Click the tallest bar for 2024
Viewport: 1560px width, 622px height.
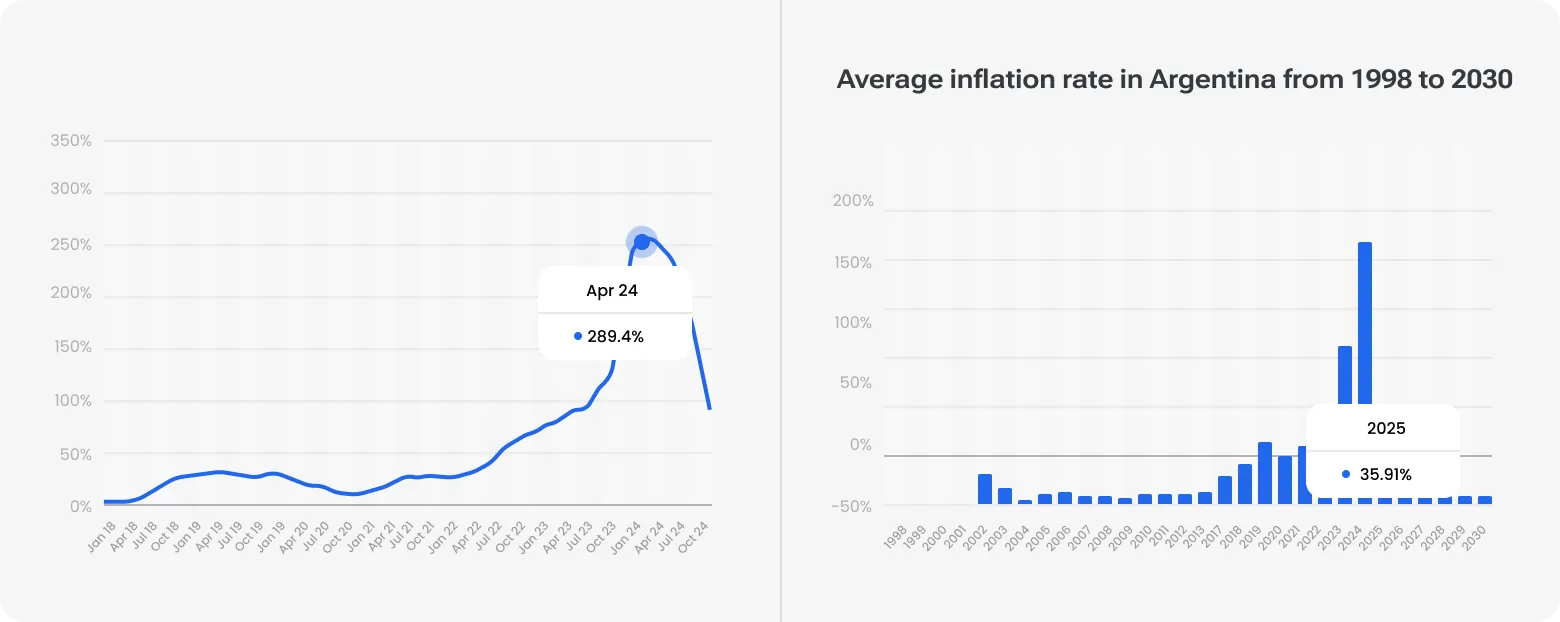pyautogui.click(x=1365, y=322)
